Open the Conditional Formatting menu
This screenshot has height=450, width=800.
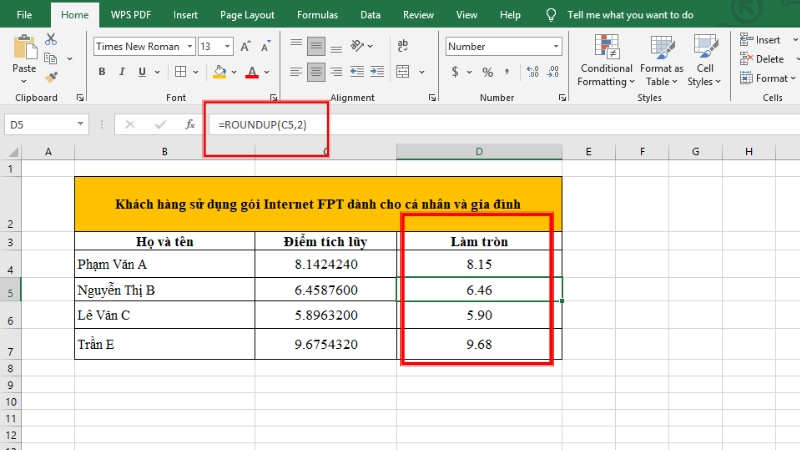pyautogui.click(x=605, y=60)
